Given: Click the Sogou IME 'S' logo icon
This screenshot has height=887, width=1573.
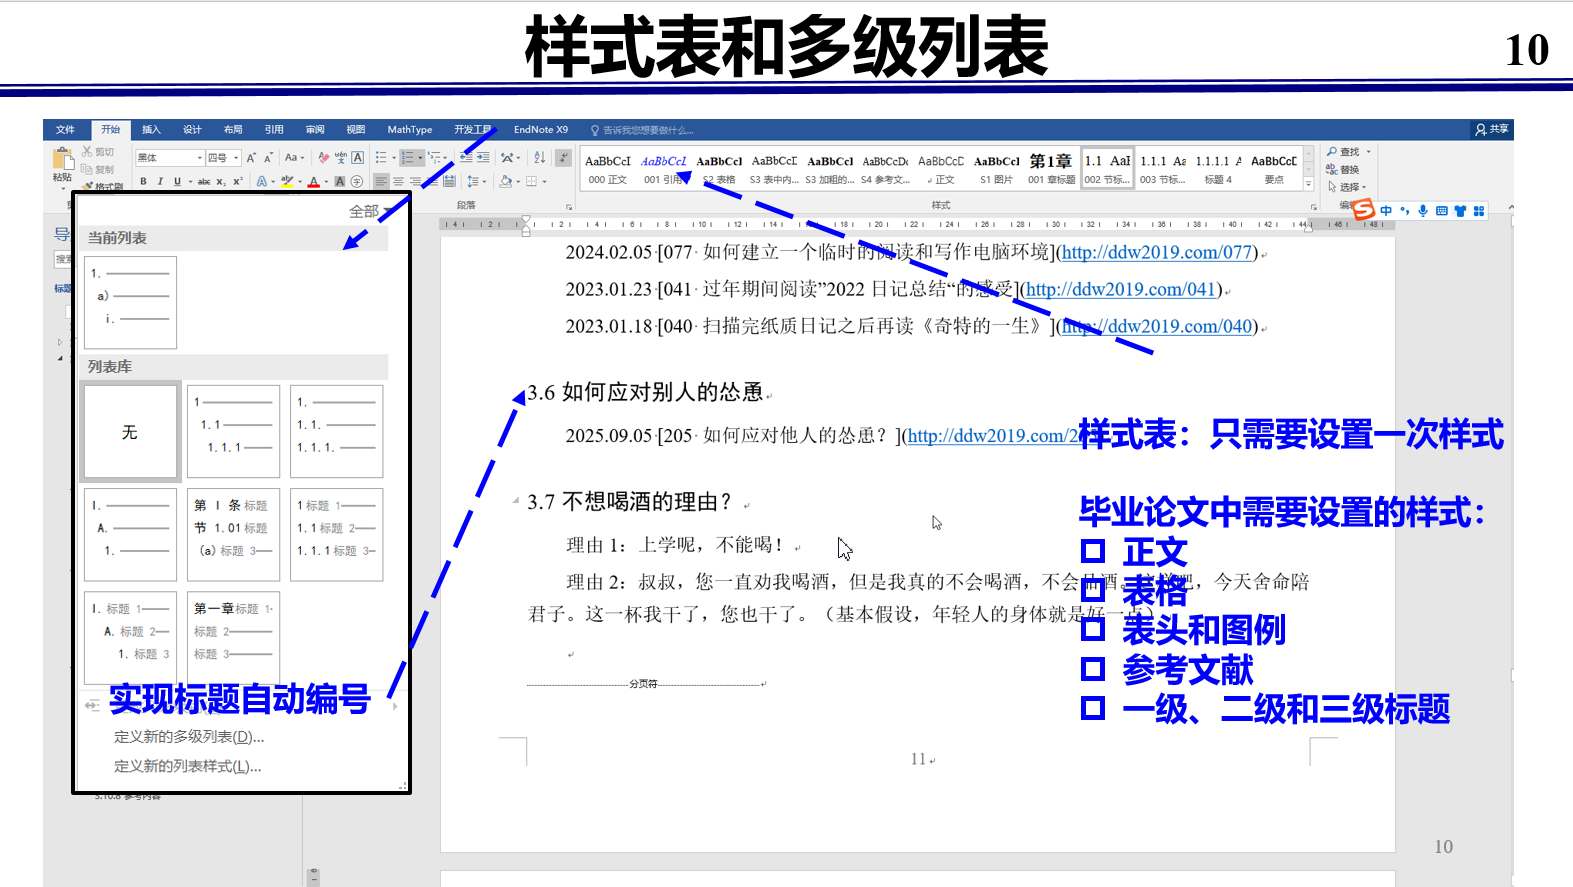Looking at the screenshot, I should (x=1364, y=210).
